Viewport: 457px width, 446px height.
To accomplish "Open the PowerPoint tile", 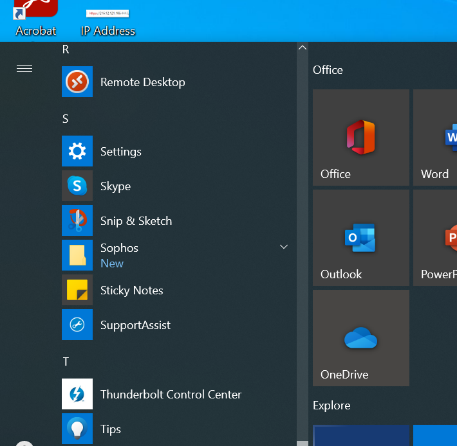I will tap(435, 238).
